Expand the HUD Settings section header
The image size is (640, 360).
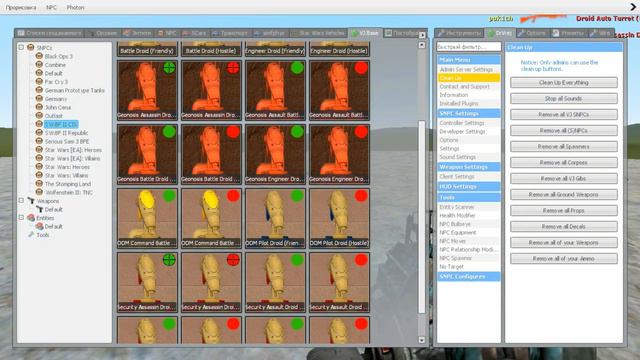click(469, 187)
